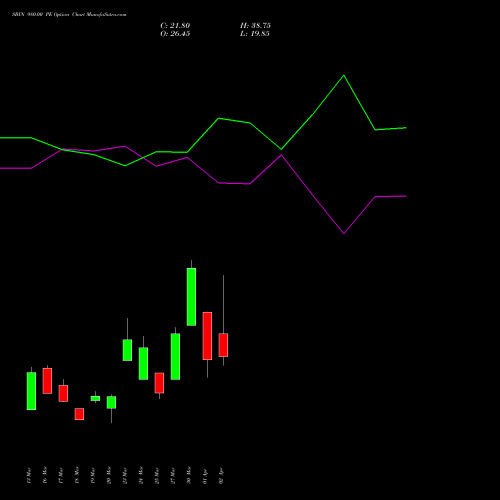
Task: Select the 27 Mar date label
Action: coord(173,475)
